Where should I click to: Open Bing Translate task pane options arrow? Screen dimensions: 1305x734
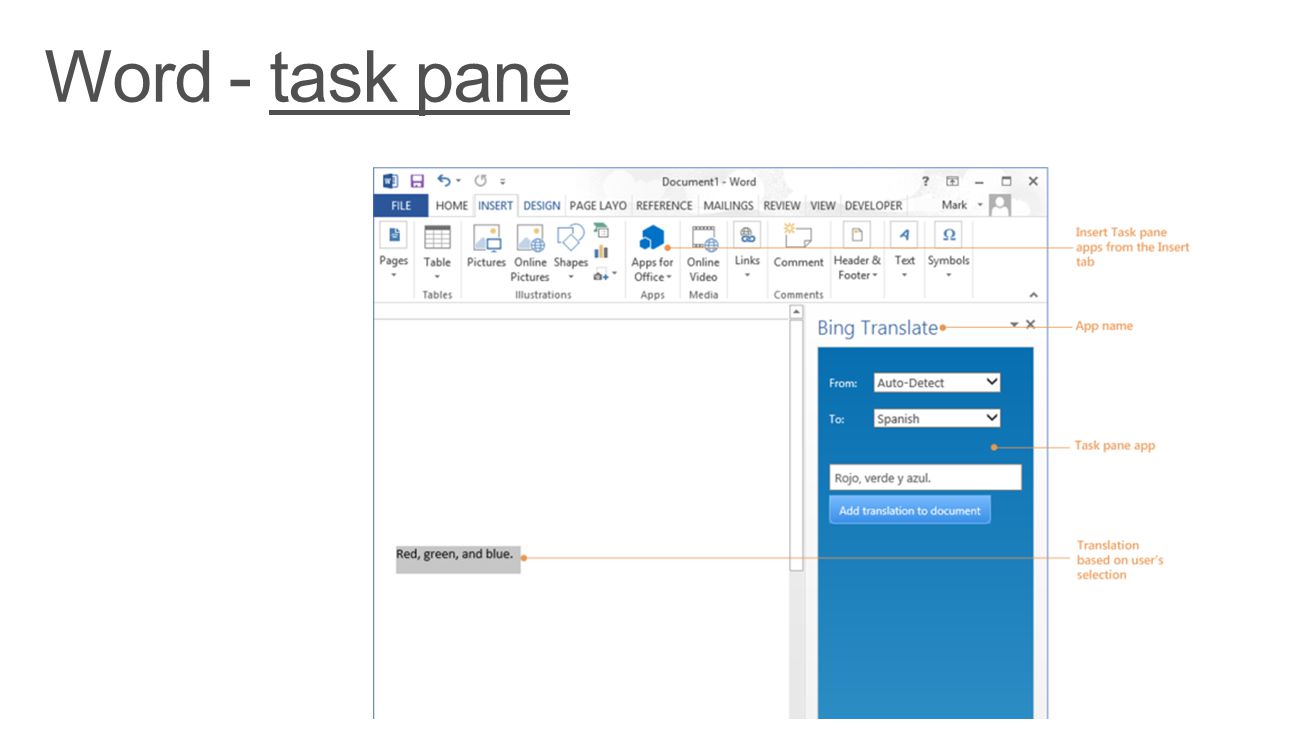(x=1014, y=325)
